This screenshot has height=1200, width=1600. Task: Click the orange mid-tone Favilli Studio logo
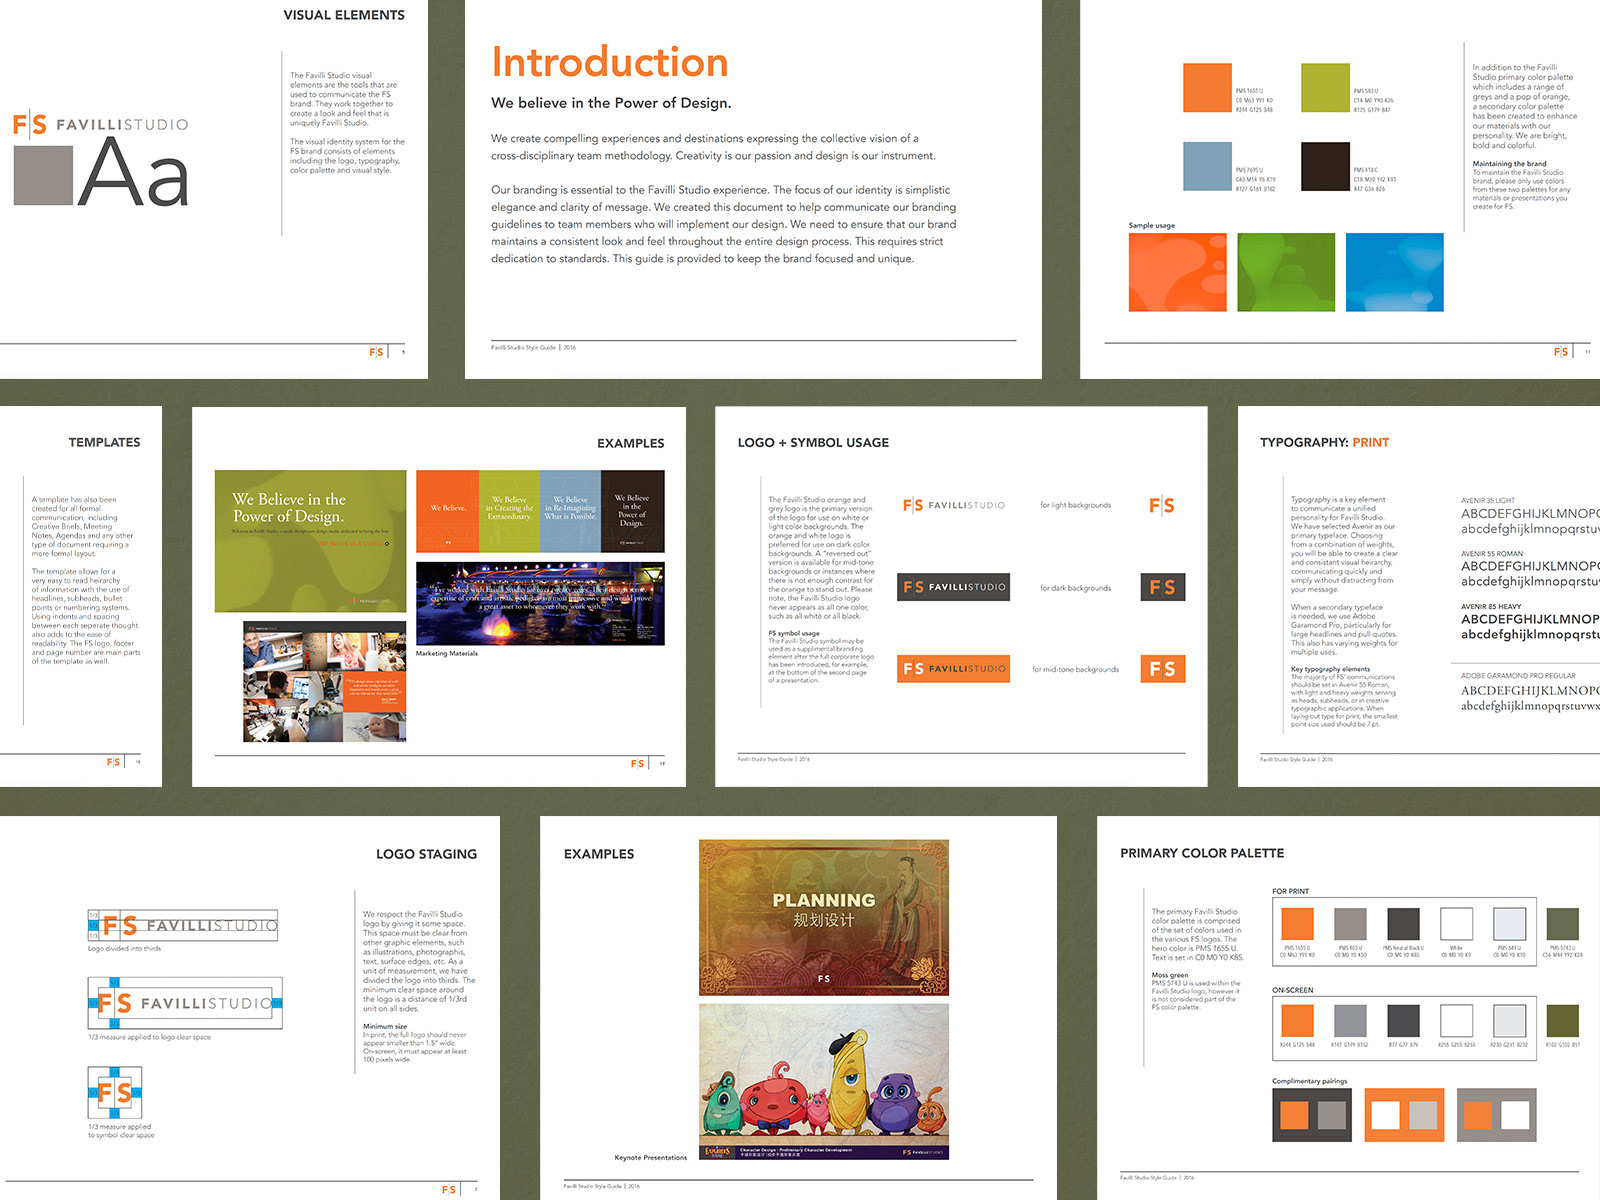coord(954,669)
